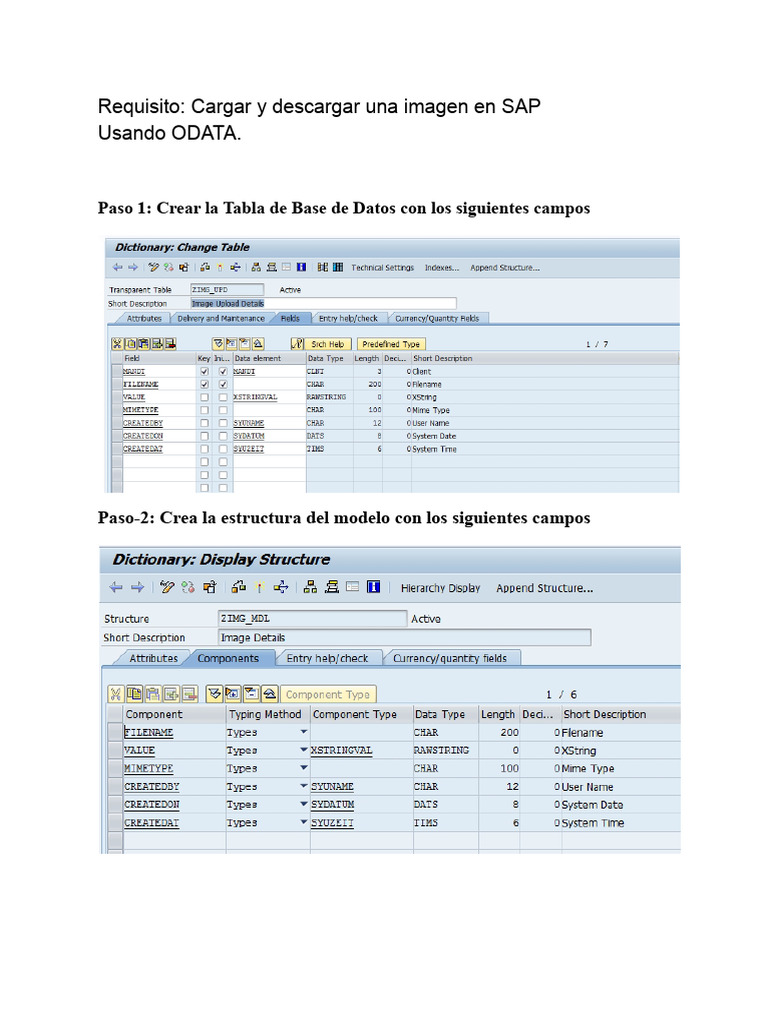Uncheck Initial Values checkbox for MANDT field
The width and height of the screenshot is (768, 1024).
pyautogui.click(x=223, y=371)
